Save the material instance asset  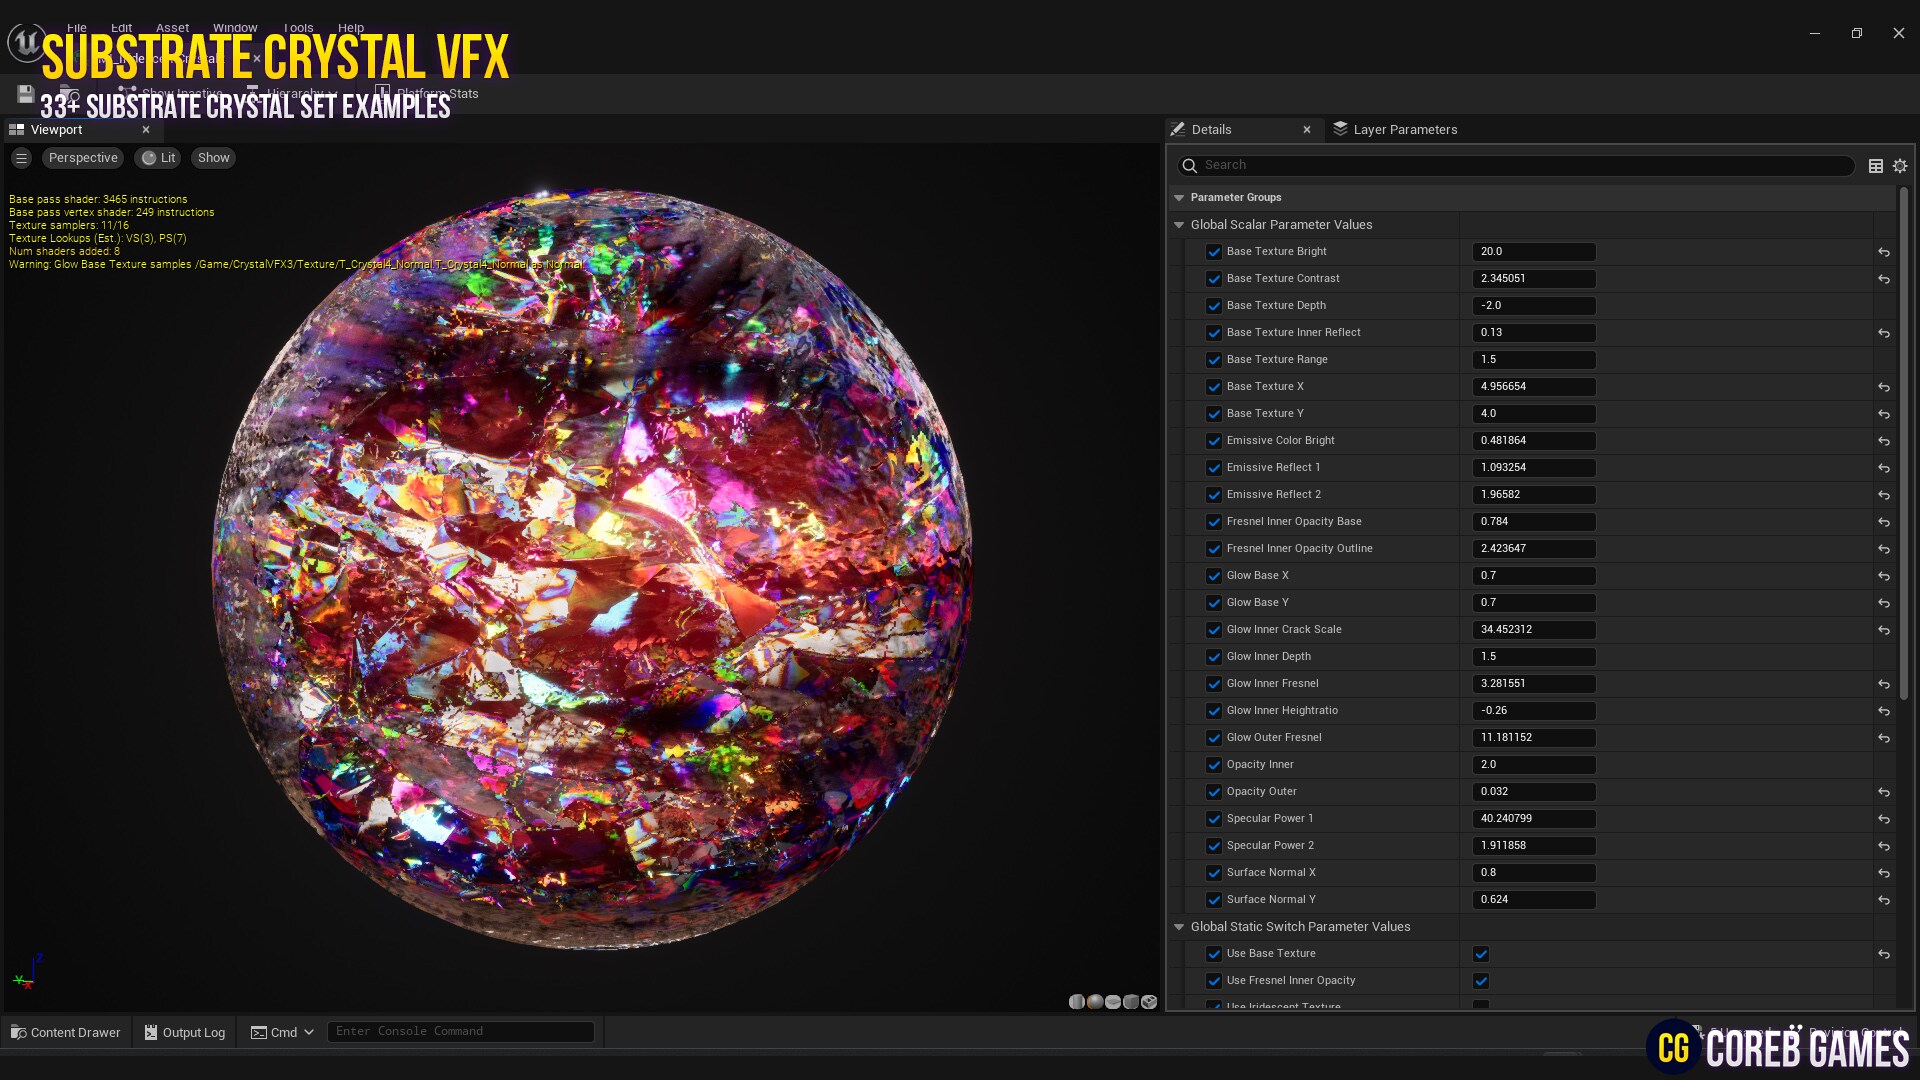coord(25,93)
